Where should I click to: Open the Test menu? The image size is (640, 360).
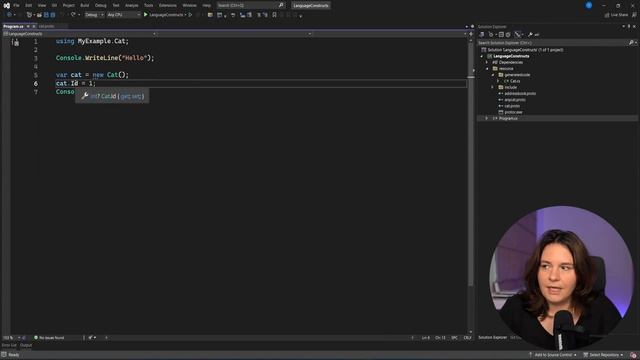[x=116, y=5]
